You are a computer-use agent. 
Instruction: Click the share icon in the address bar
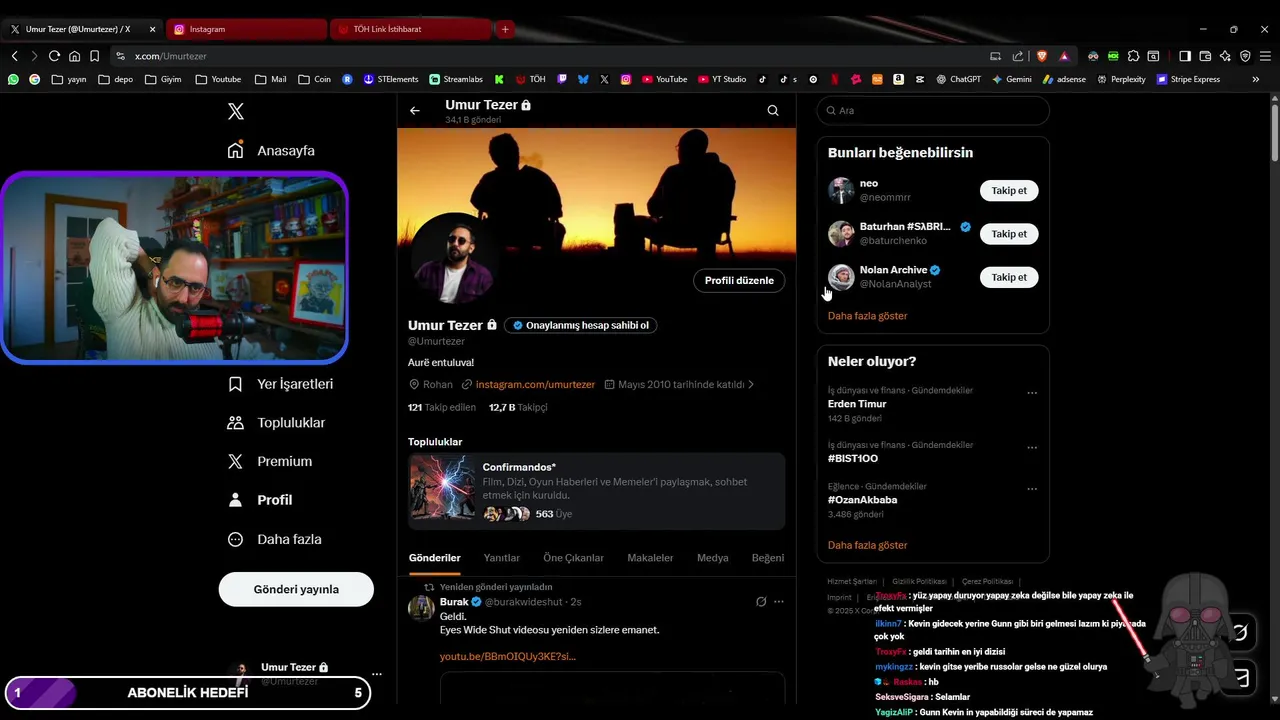(1017, 56)
